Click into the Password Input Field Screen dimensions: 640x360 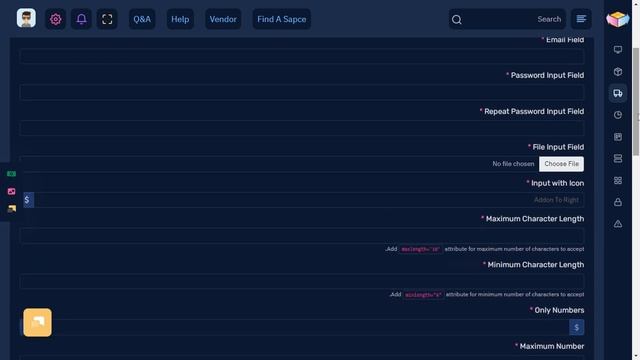(302, 92)
